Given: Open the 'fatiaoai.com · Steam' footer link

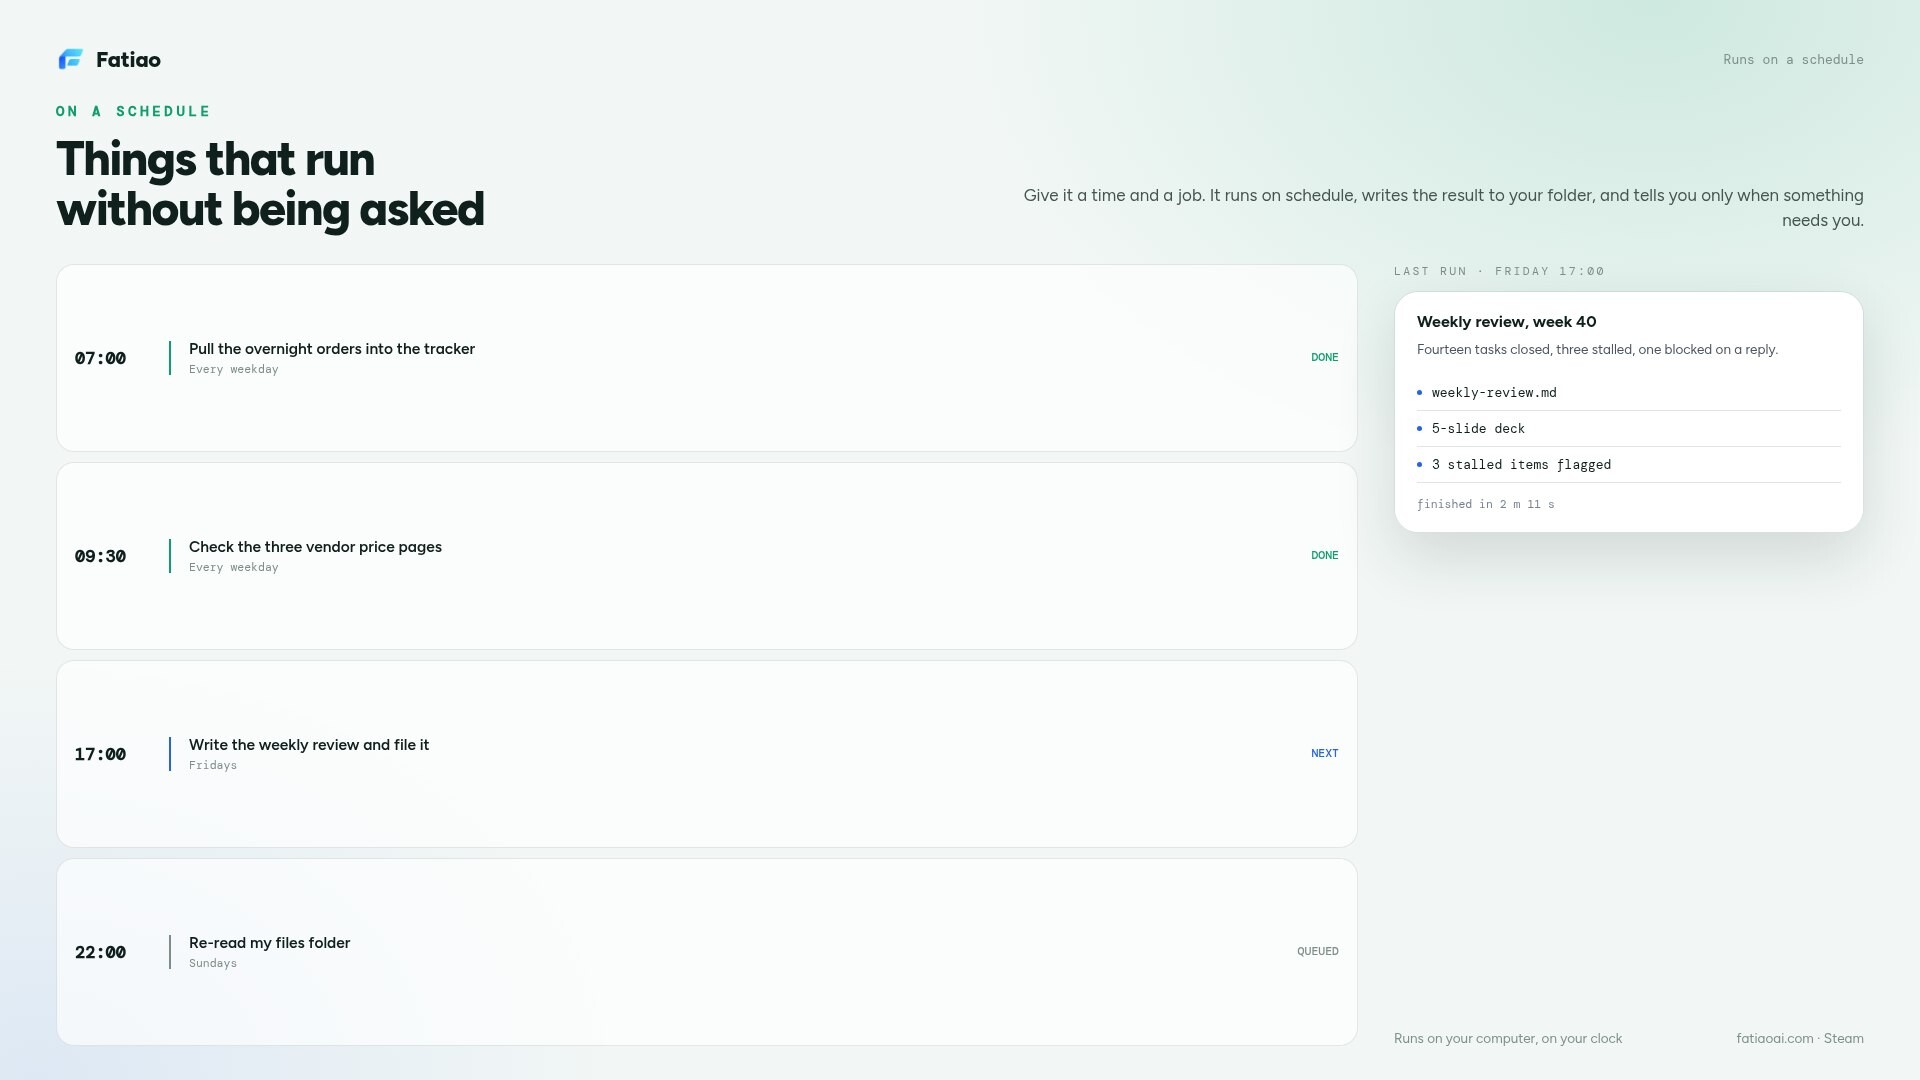Looking at the screenshot, I should pos(1800,1039).
